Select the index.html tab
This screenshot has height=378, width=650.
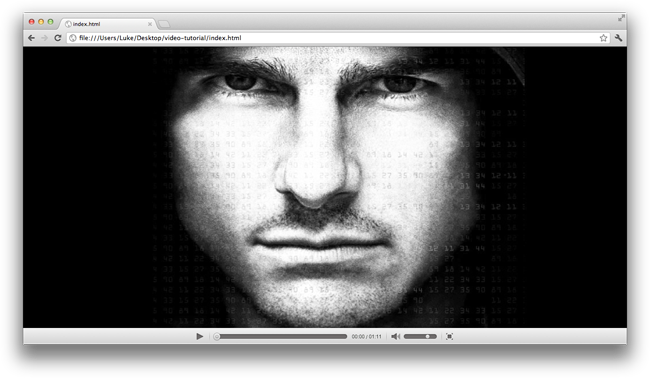click(x=107, y=24)
